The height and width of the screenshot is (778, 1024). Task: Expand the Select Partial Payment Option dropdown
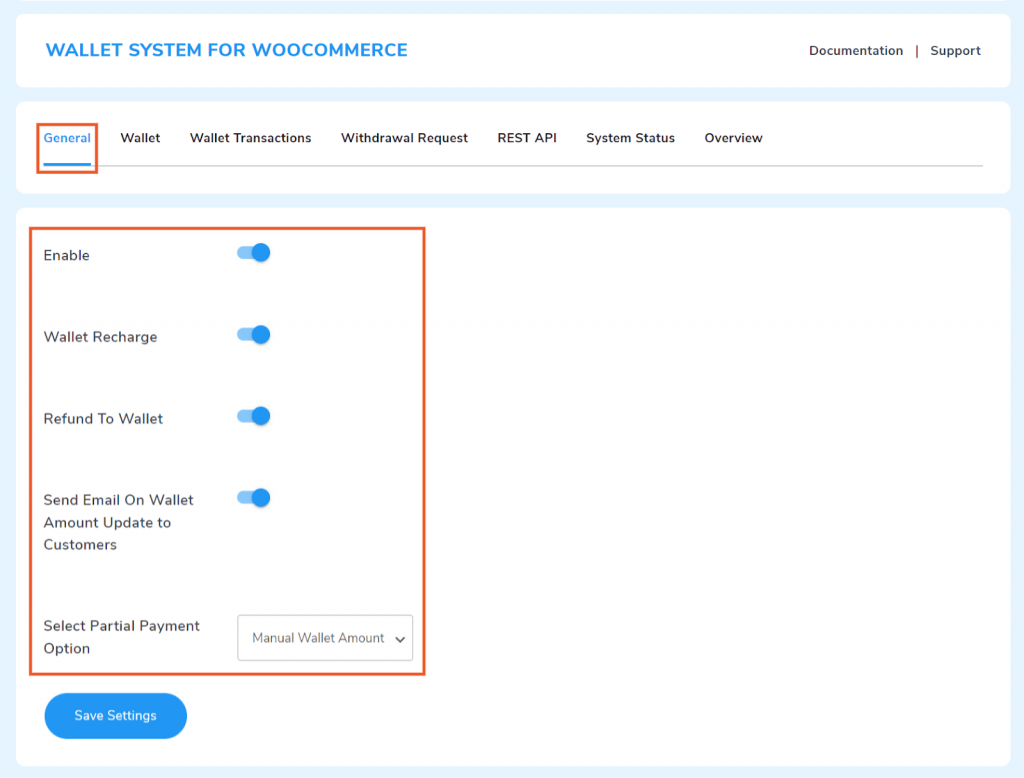click(x=325, y=638)
